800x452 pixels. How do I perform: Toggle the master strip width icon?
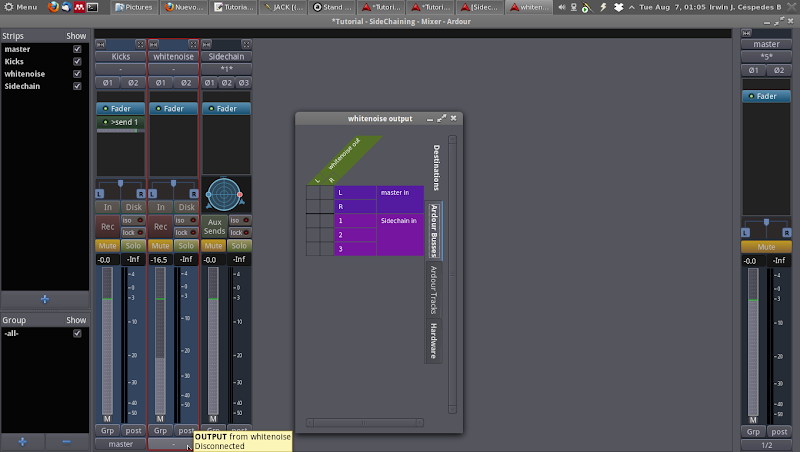click(746, 33)
